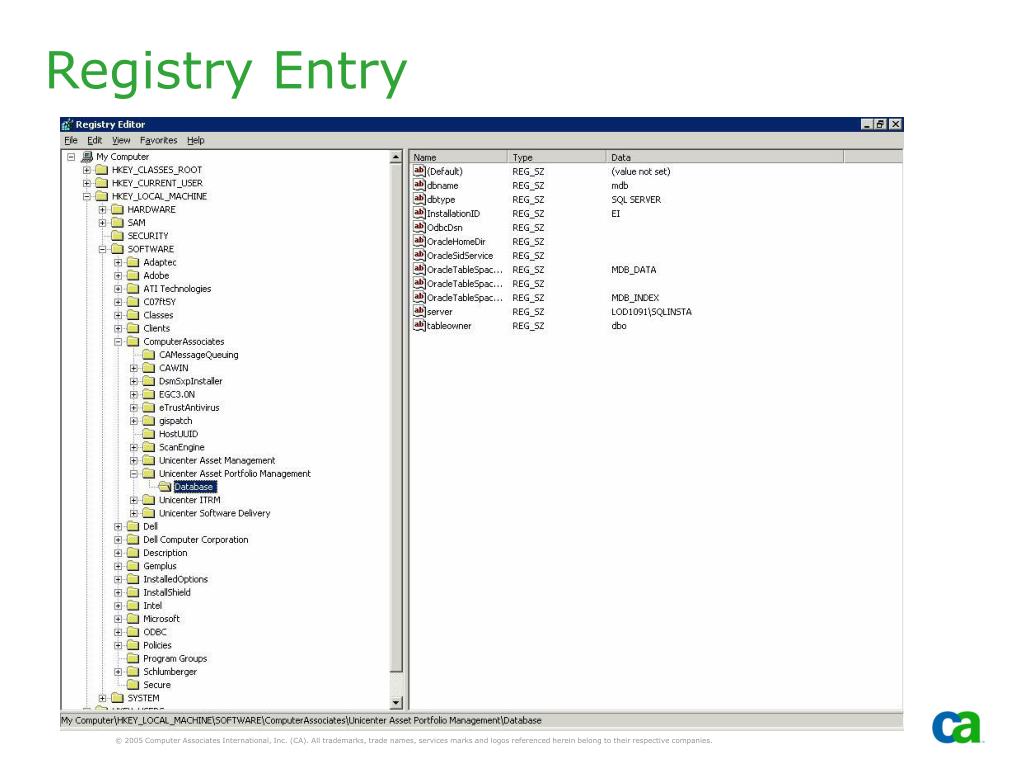1024x768 pixels.
Task: Select the Unicenter ITRM key
Action: point(189,500)
